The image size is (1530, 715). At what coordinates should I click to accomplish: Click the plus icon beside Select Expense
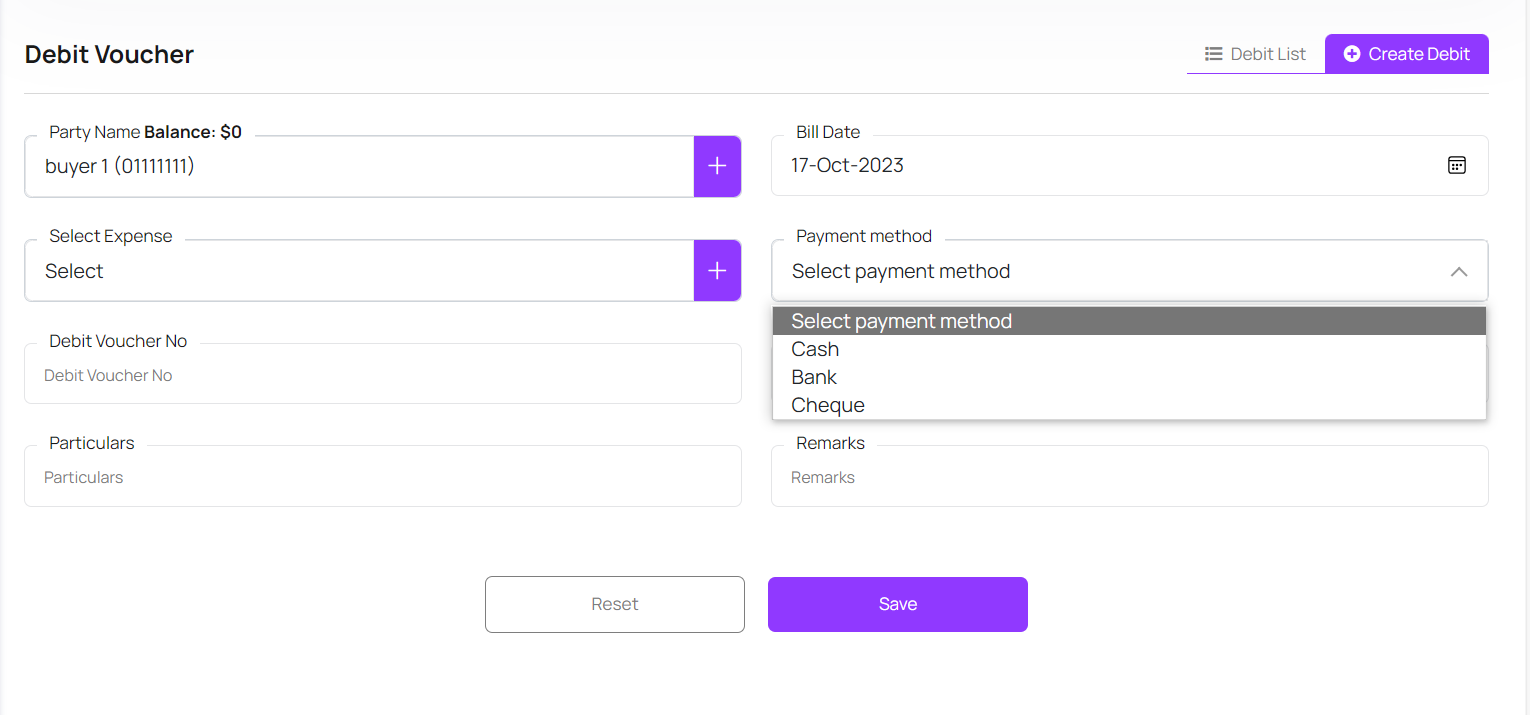[x=717, y=270]
